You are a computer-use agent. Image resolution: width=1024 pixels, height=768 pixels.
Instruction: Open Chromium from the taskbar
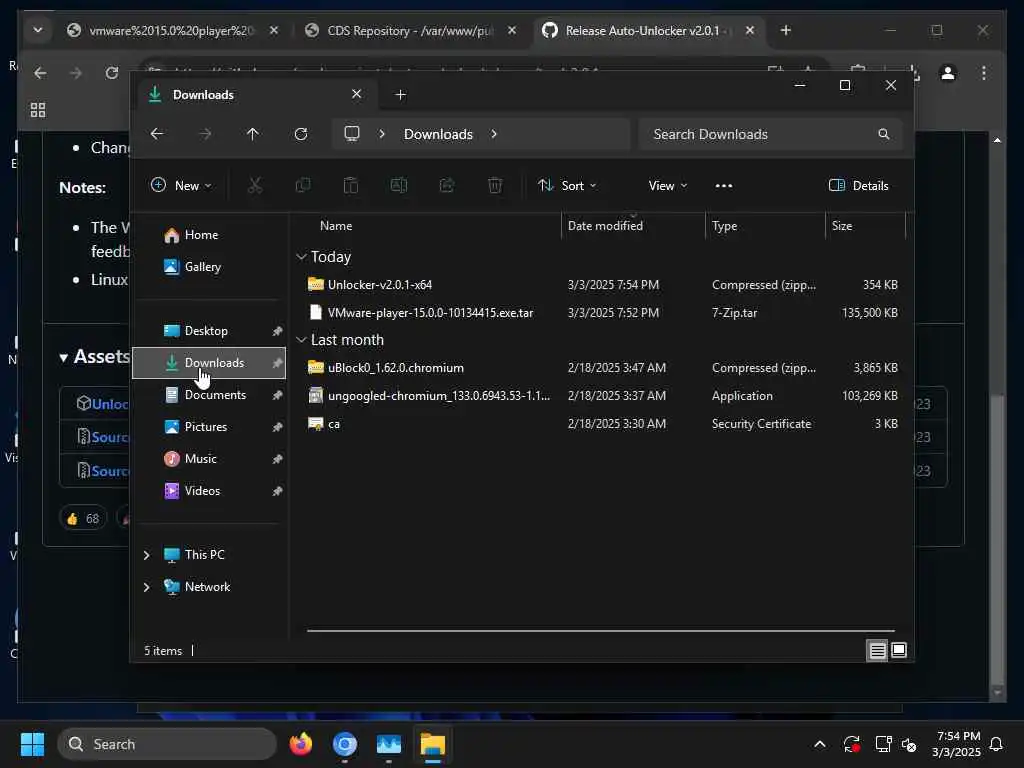[x=345, y=744]
